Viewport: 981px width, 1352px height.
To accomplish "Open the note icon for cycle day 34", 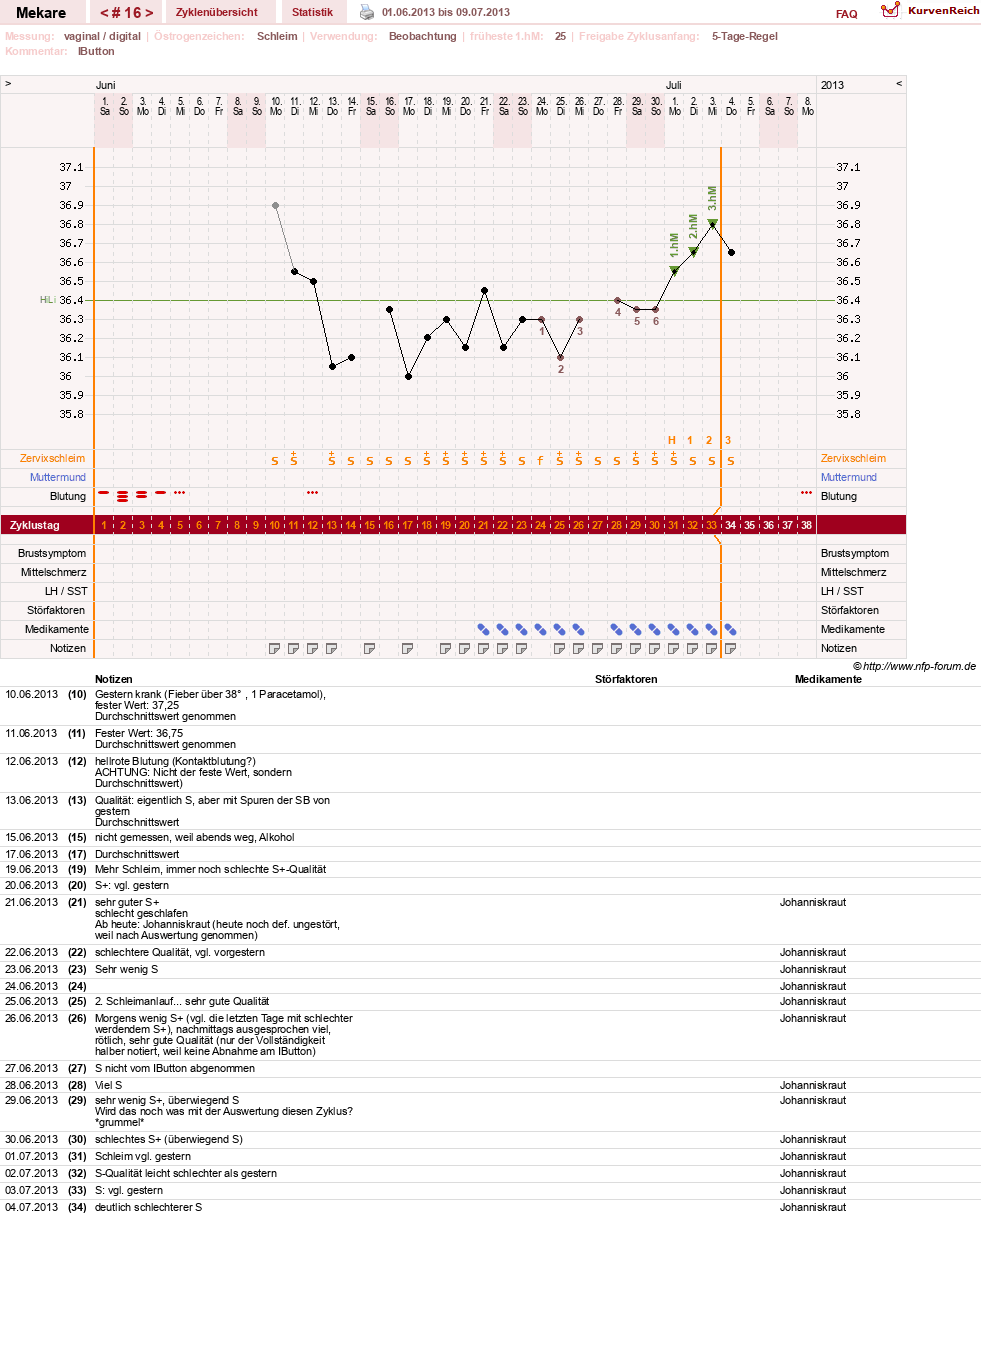I will coord(731,649).
